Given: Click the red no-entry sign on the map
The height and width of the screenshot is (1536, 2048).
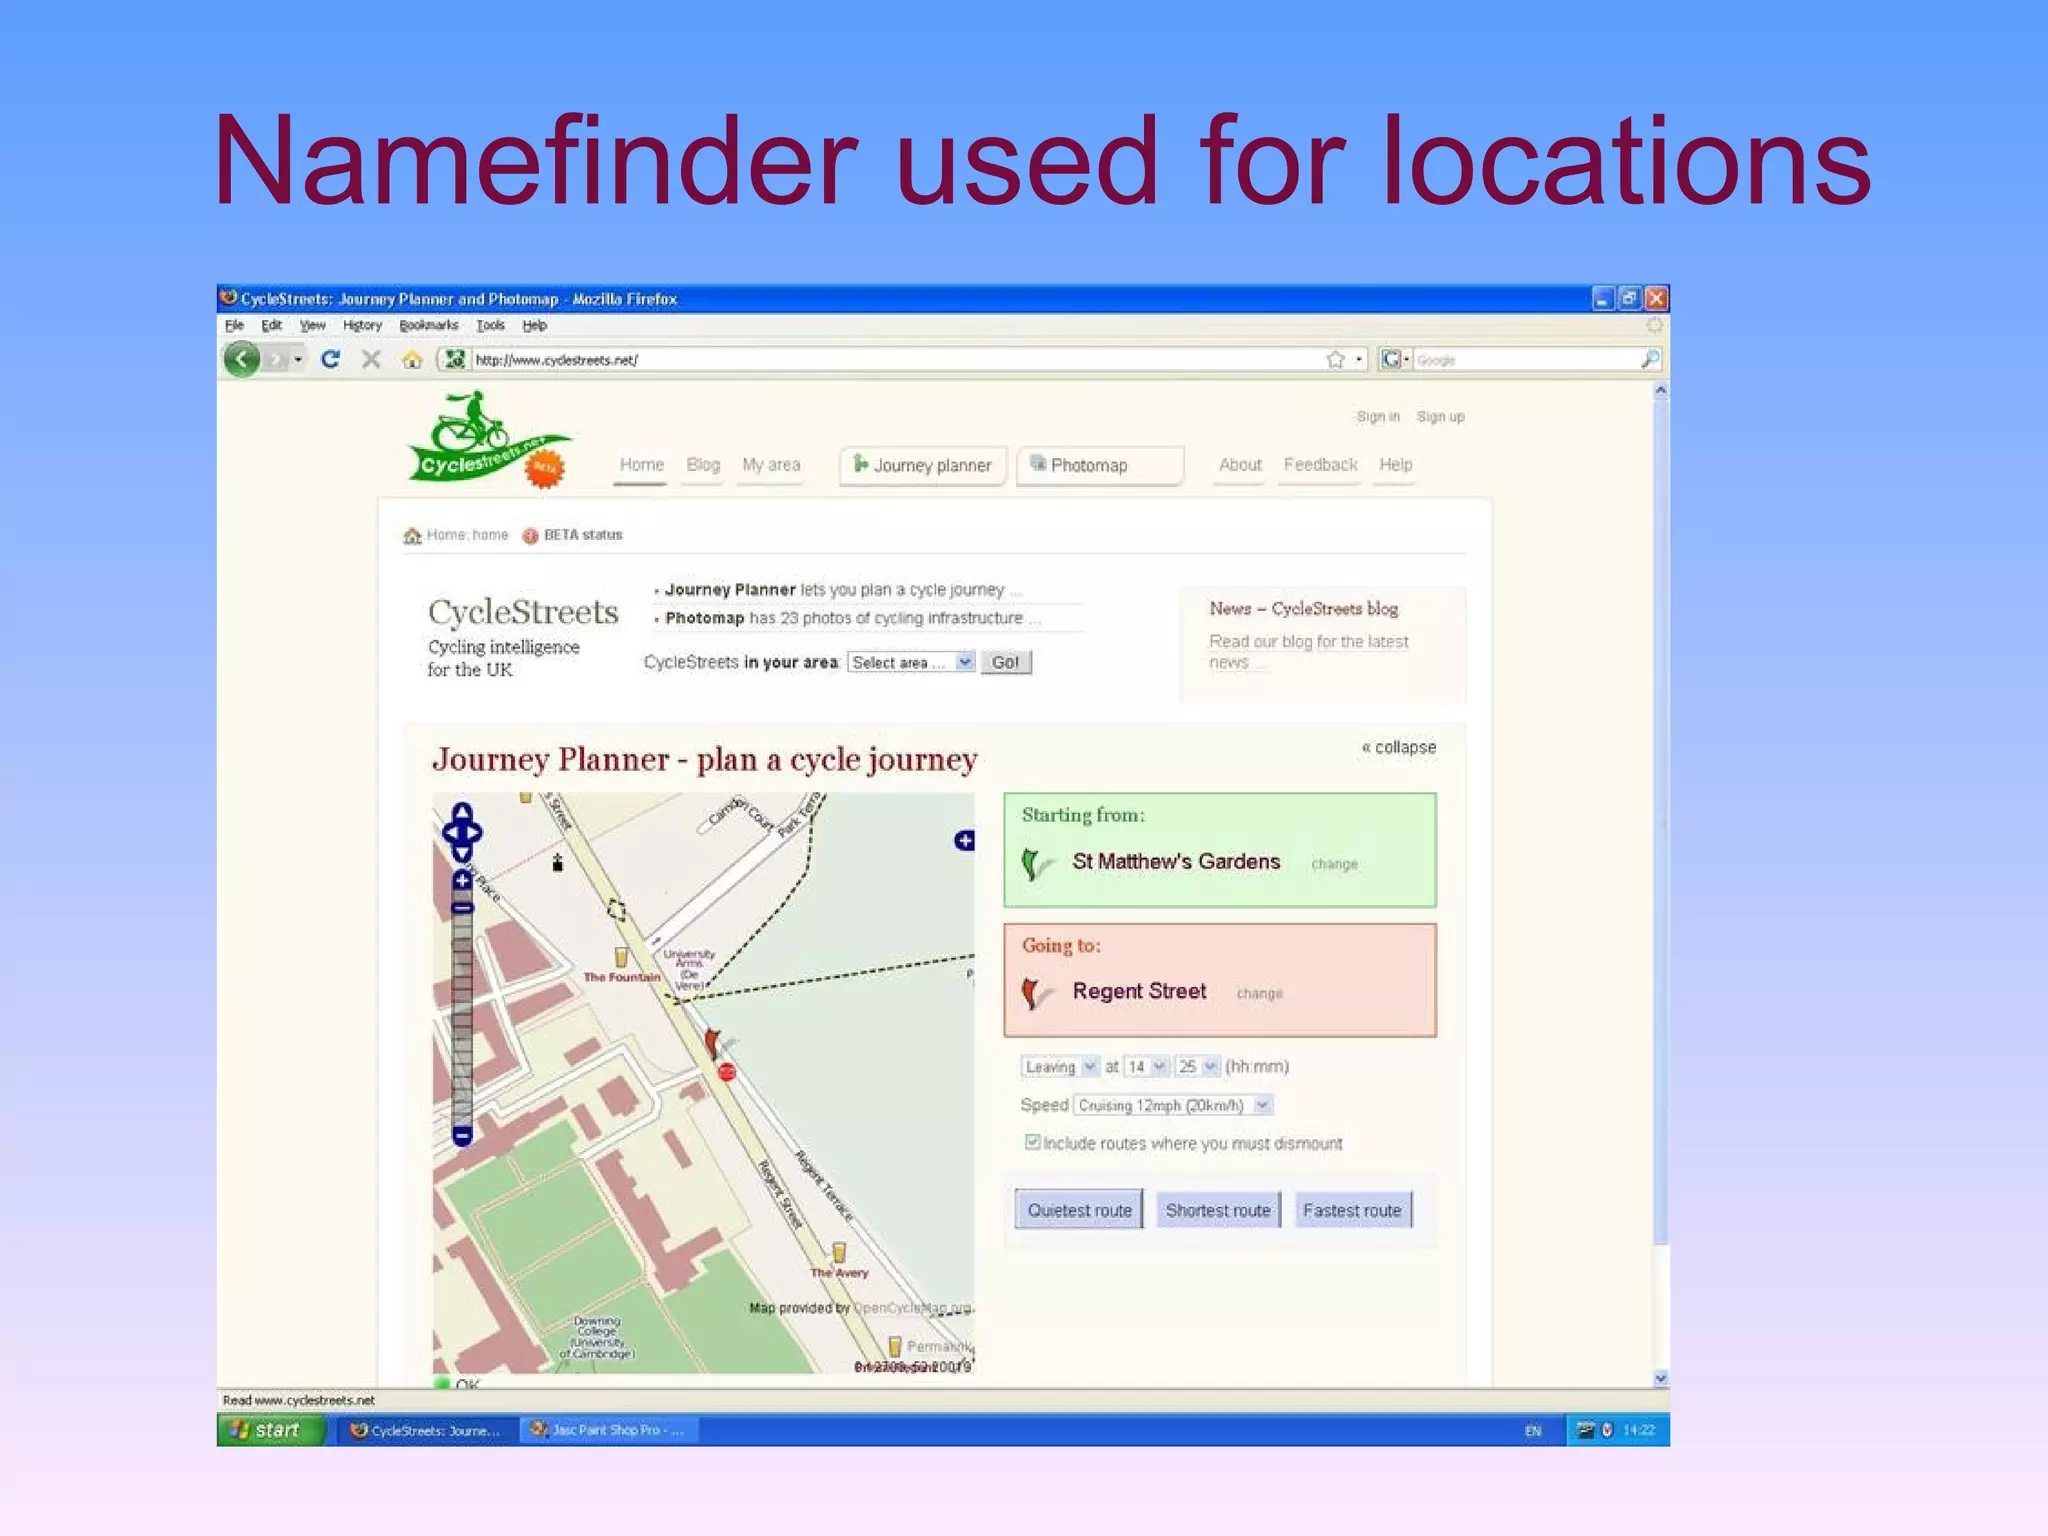Looking at the screenshot, I should click(727, 1072).
